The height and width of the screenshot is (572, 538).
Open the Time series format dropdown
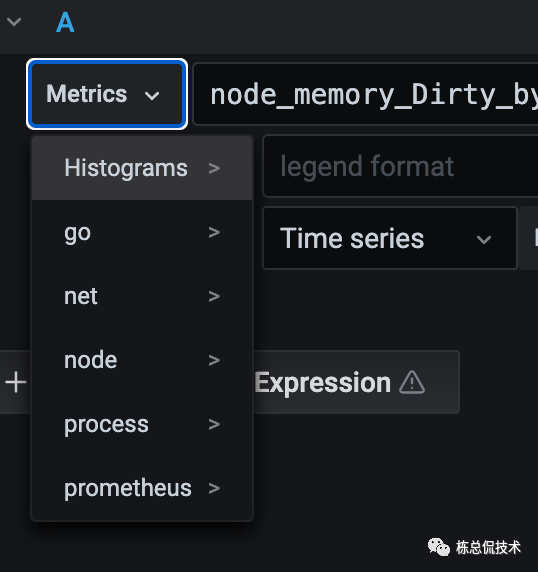[x=390, y=238]
